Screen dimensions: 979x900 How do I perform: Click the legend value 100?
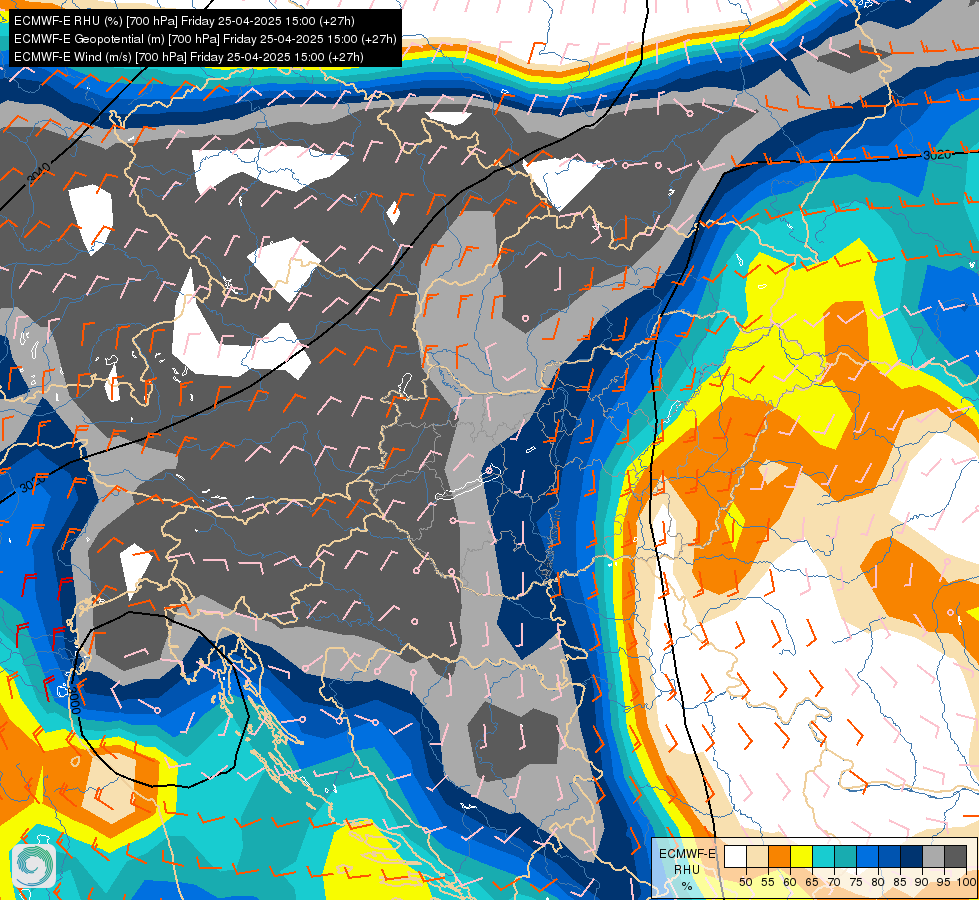[966, 882]
